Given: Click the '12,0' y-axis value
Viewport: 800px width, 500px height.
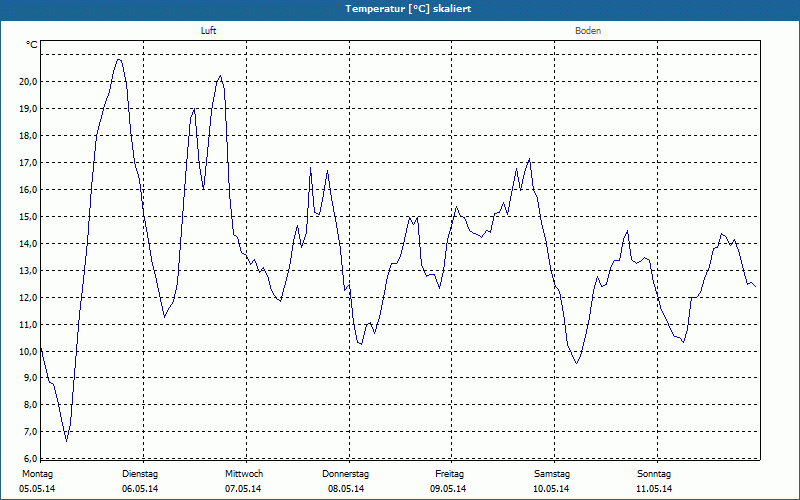Looking at the screenshot, I should pos(28,297).
